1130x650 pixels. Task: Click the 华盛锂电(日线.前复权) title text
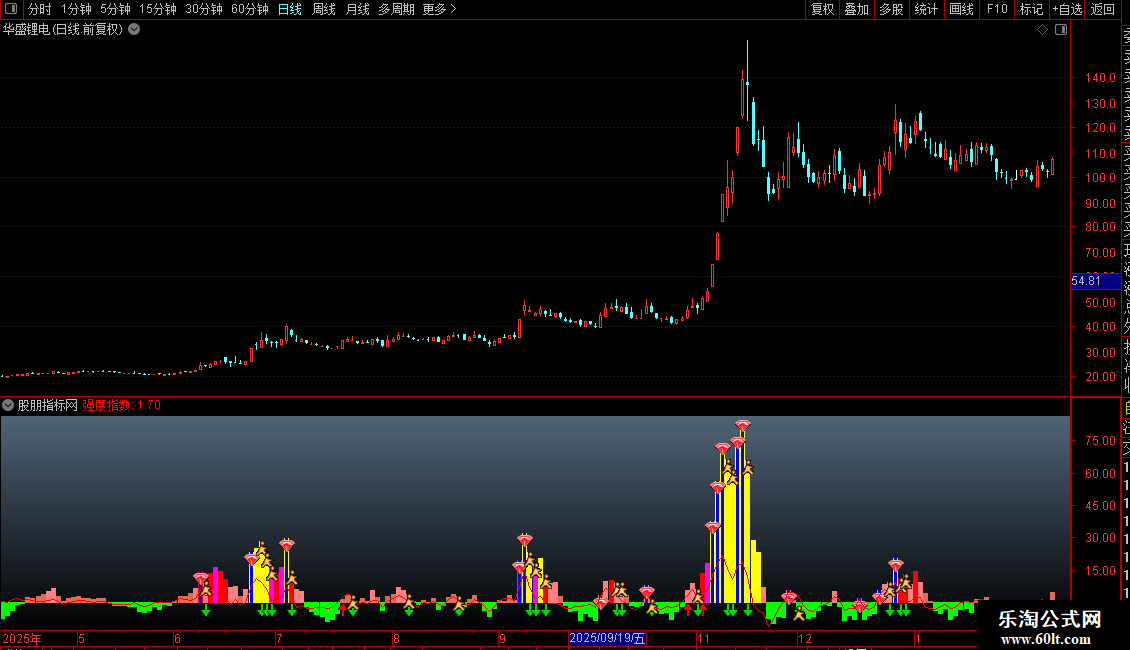(63, 30)
